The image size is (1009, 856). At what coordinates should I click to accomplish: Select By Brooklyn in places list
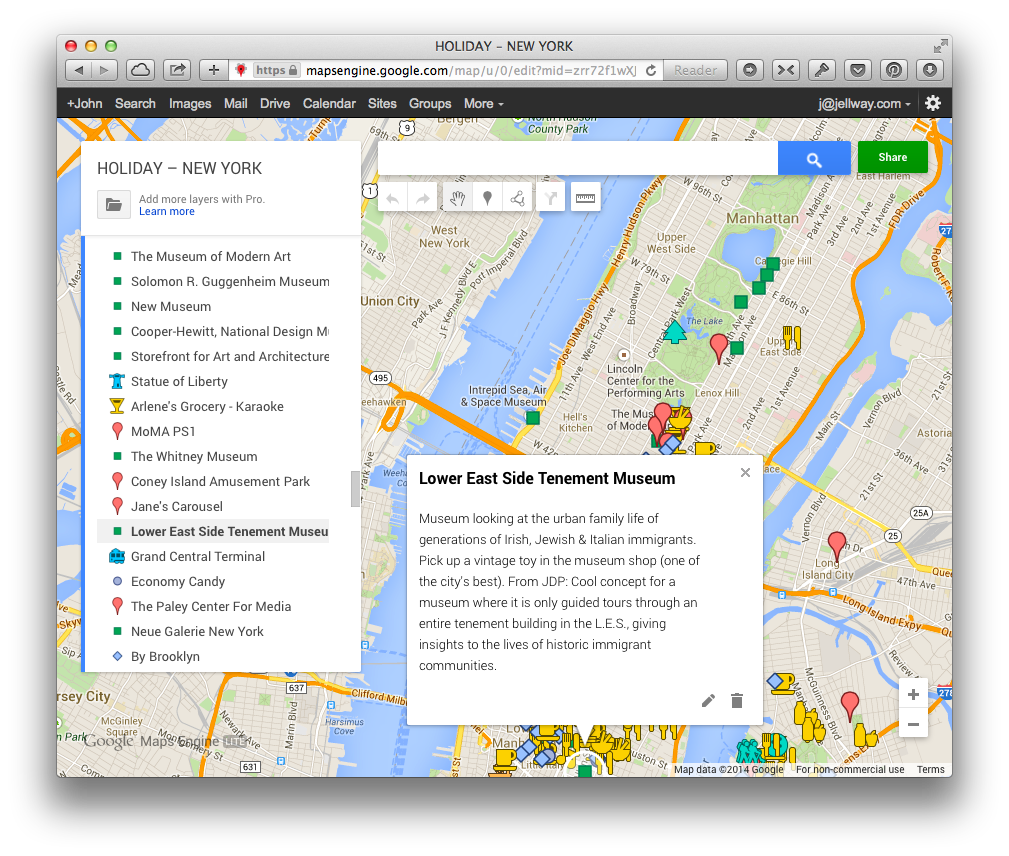pos(165,656)
